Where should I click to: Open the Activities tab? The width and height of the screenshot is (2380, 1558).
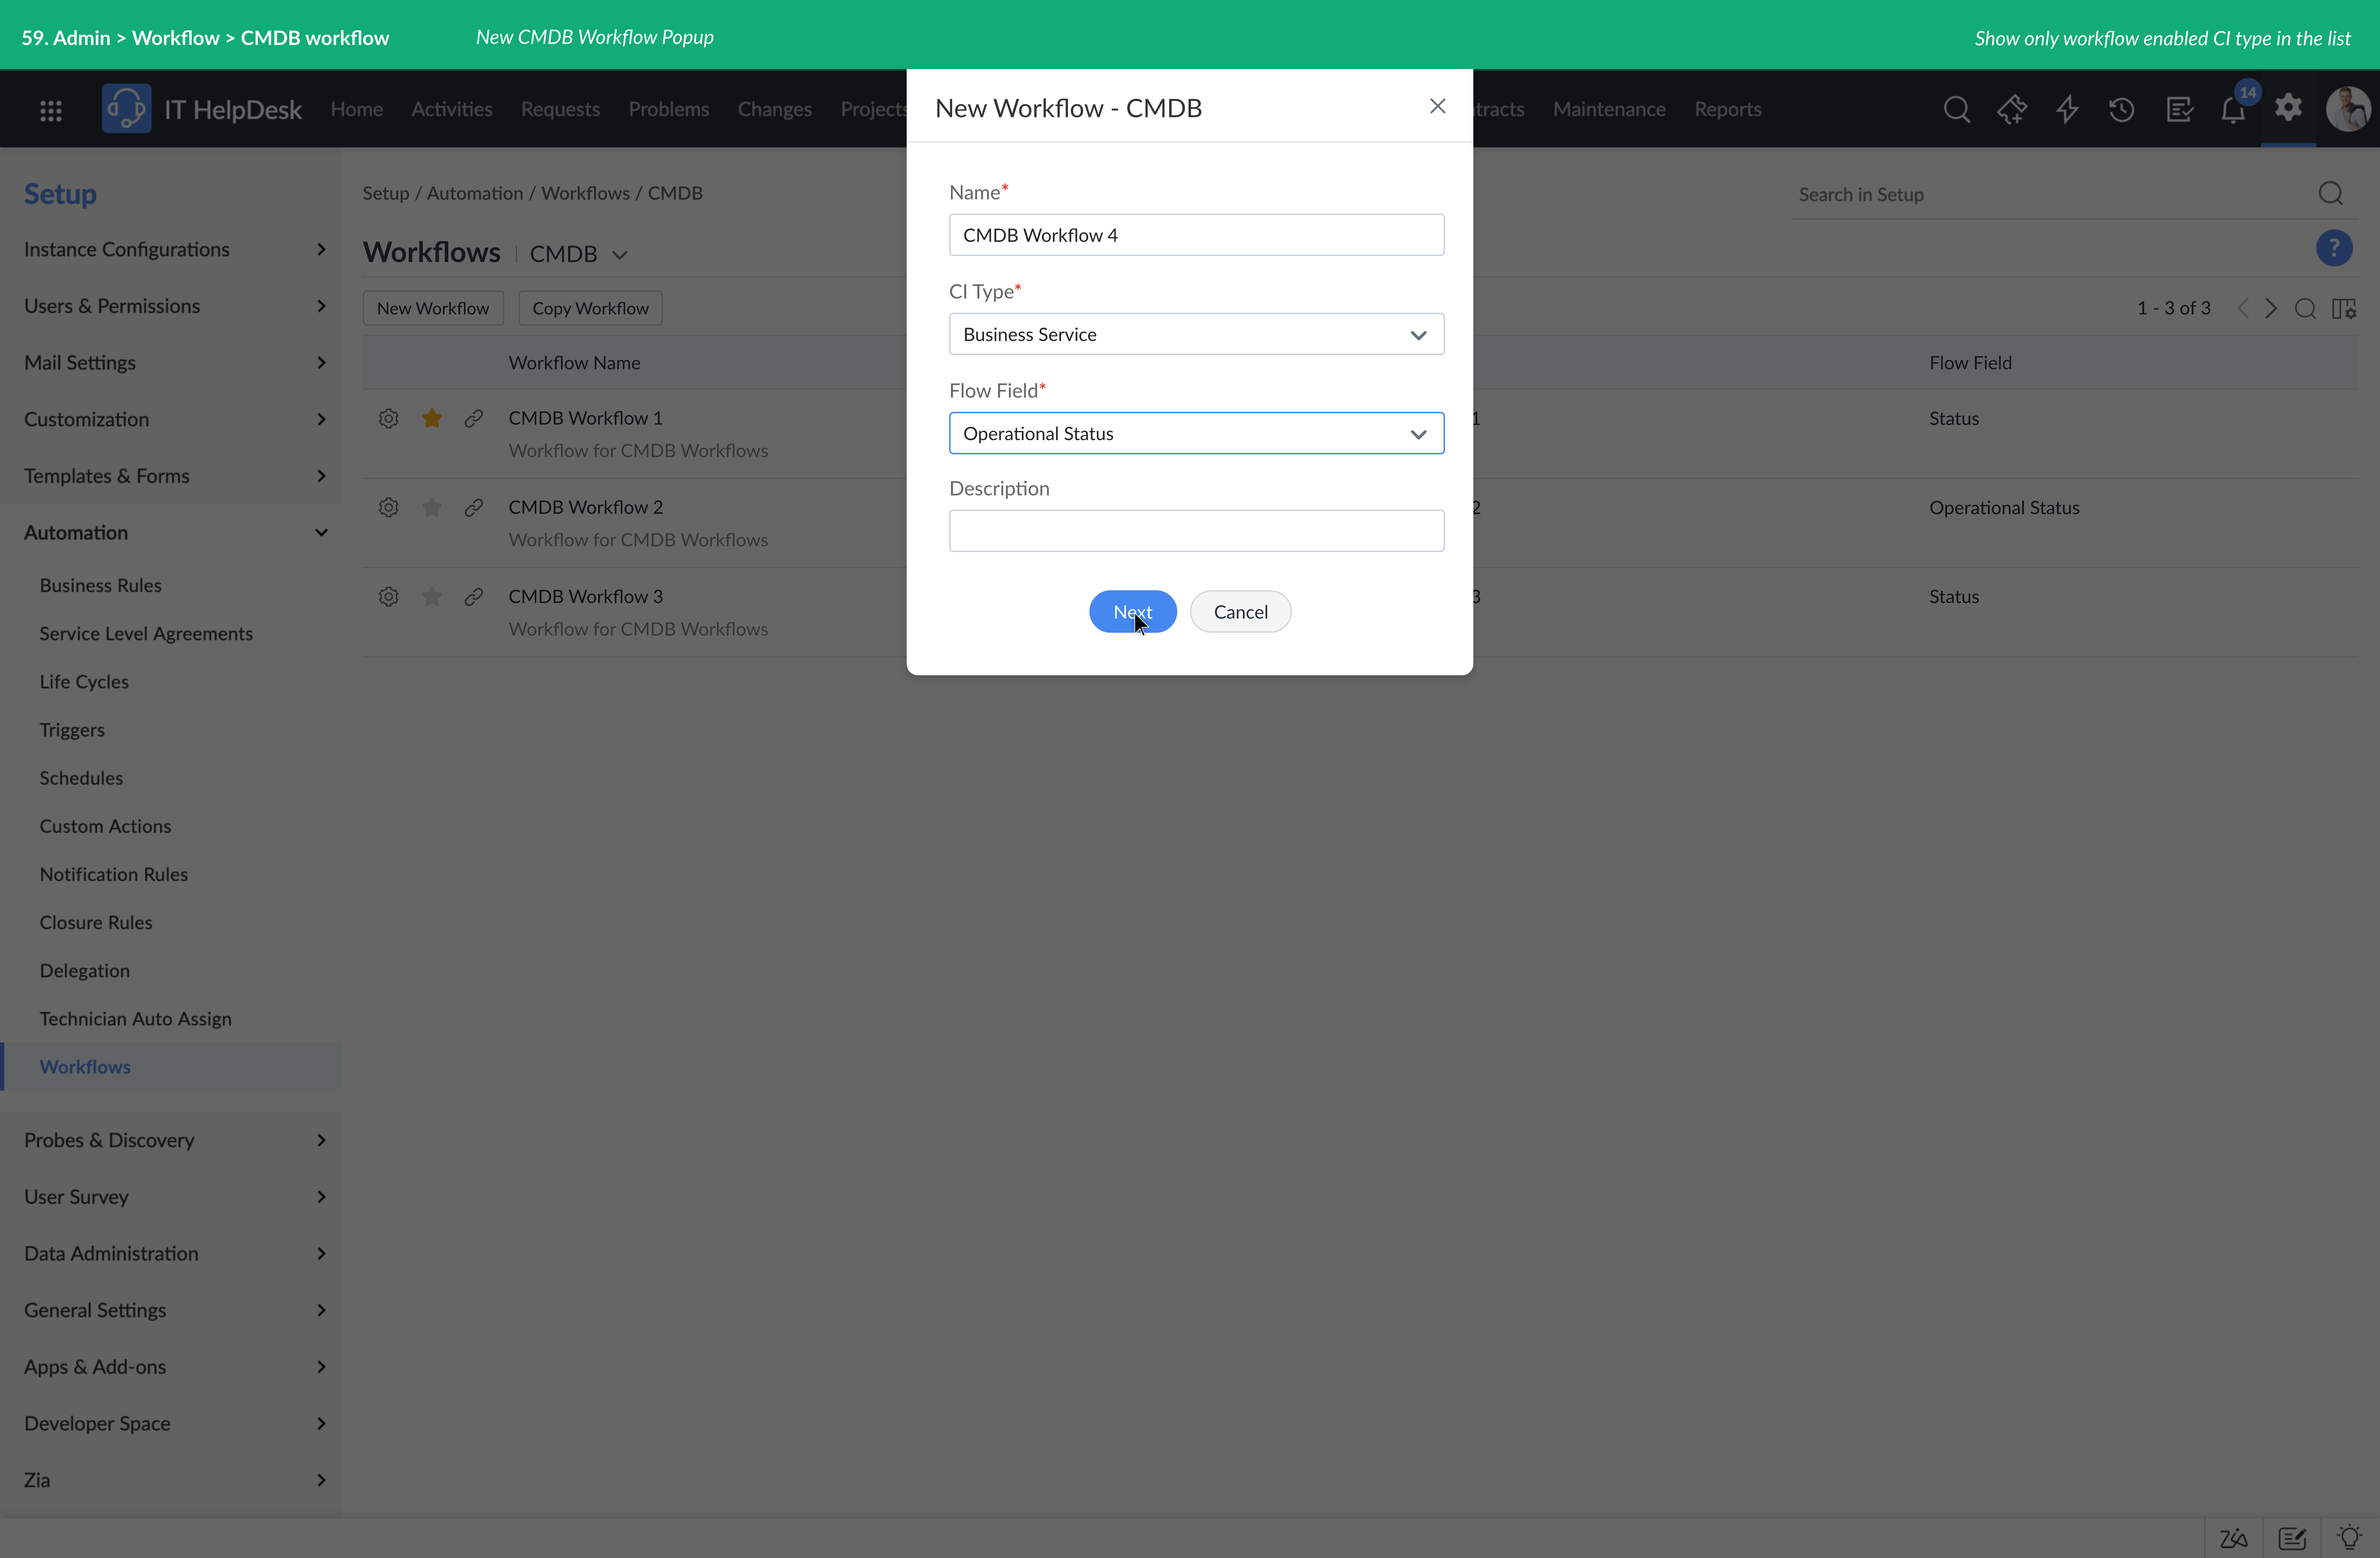click(x=452, y=109)
